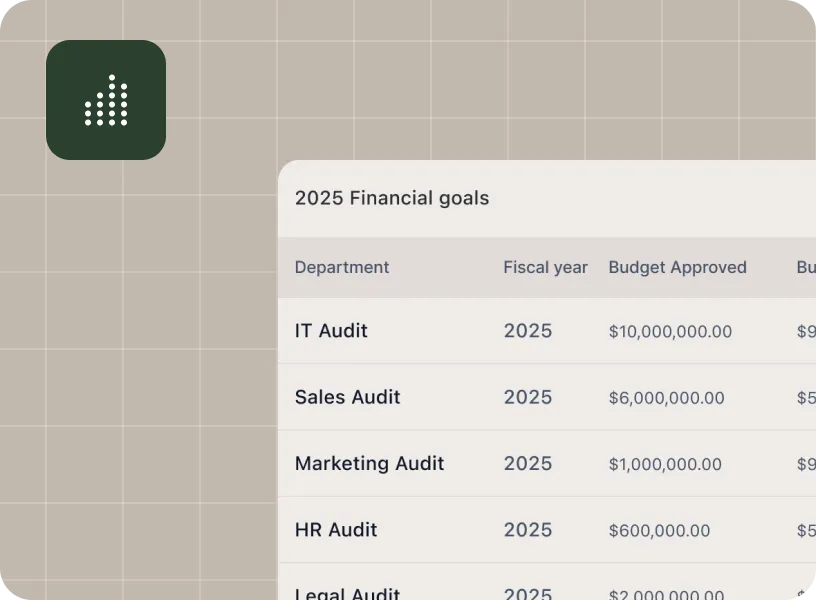Select the 2025 fiscal year cell for HR Audit
The width and height of the screenshot is (816, 600).
(528, 530)
